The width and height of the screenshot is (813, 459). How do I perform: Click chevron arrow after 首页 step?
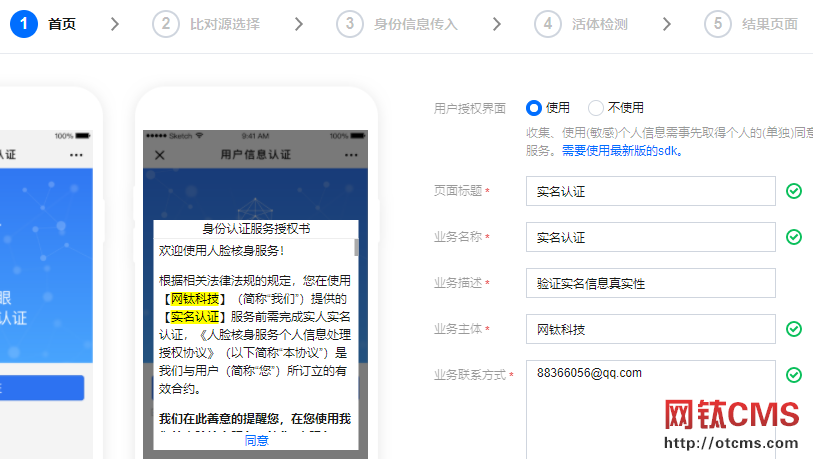click(115, 24)
